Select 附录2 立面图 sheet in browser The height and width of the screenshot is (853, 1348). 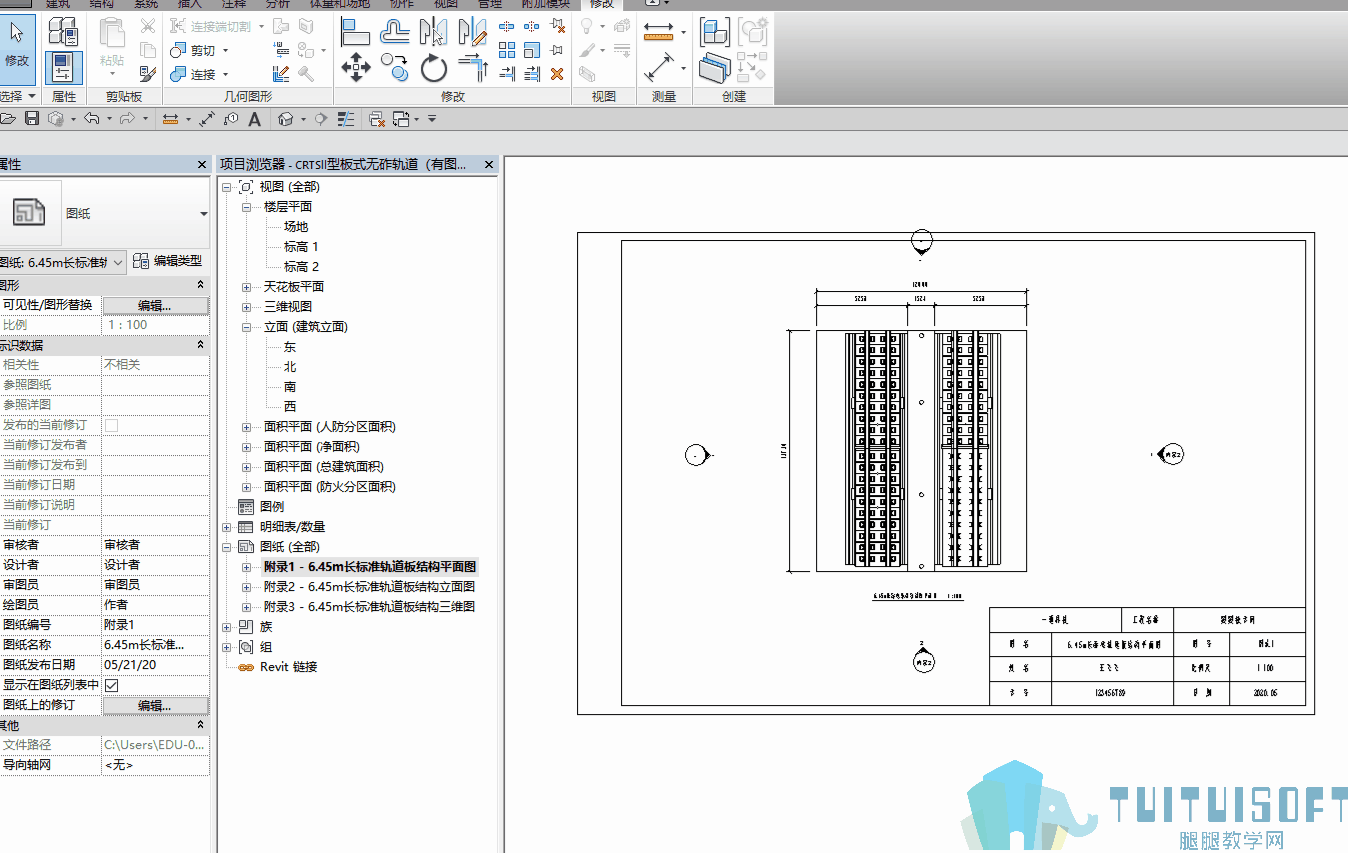[369, 587]
